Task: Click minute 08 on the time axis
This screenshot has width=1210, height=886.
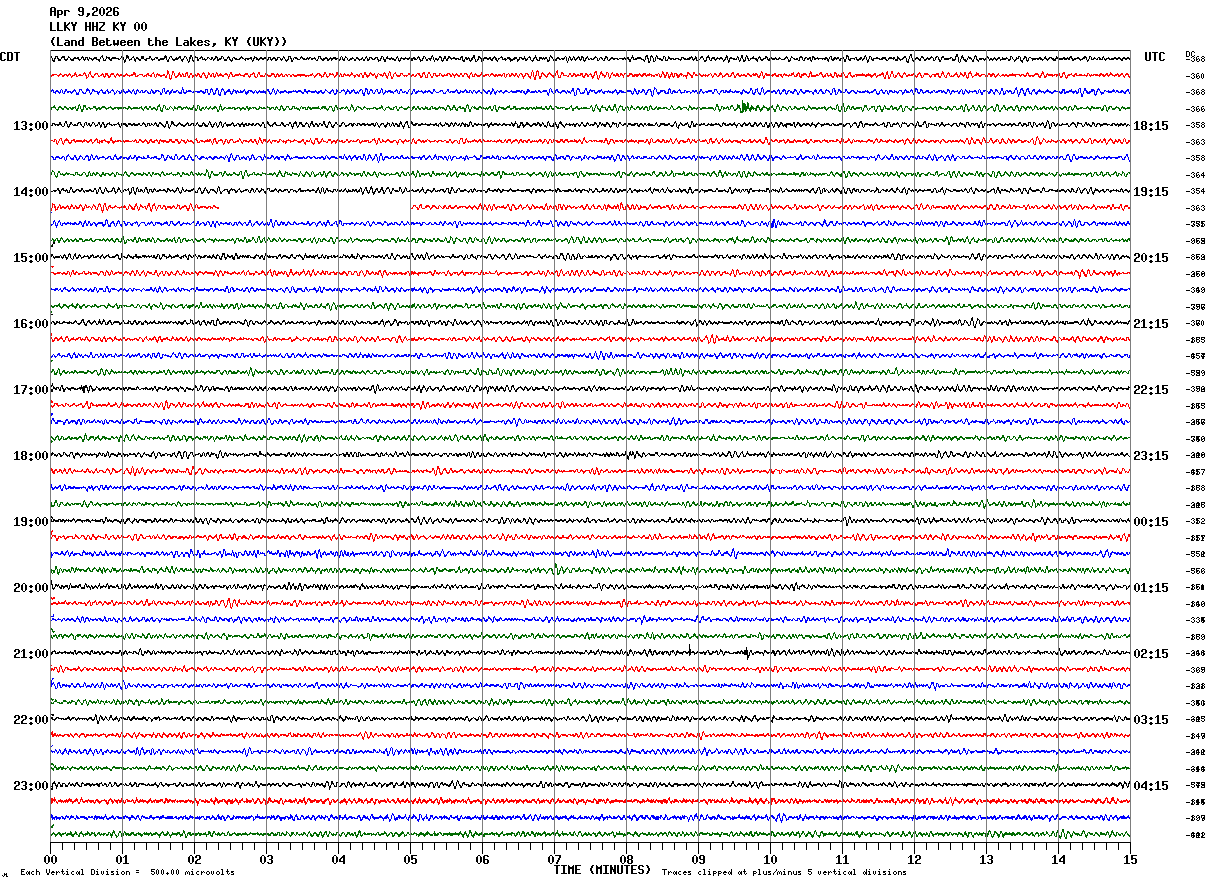Action: (x=626, y=859)
